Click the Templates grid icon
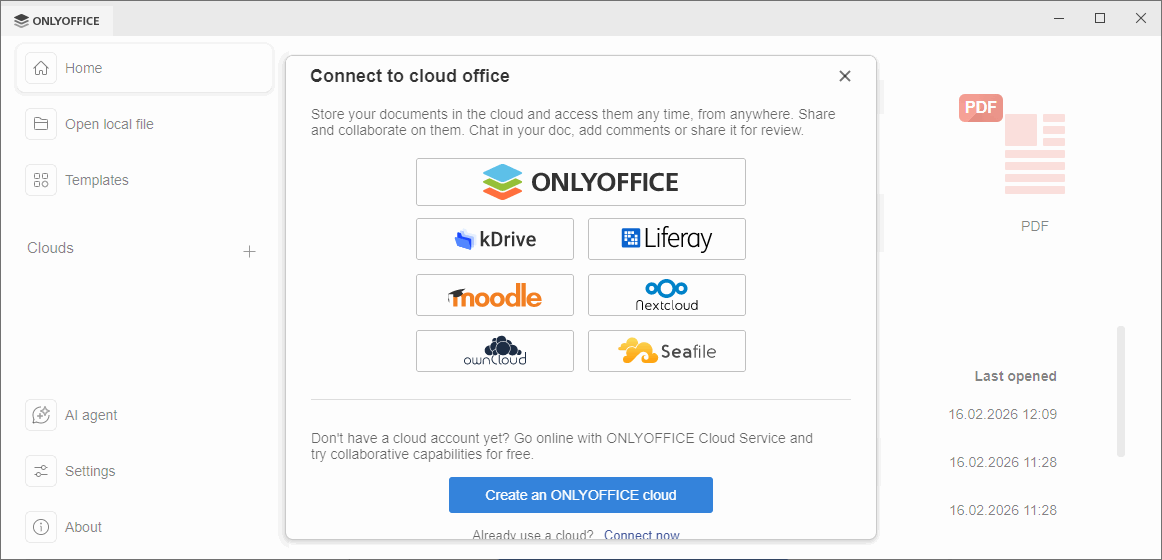This screenshot has height=560, width=1162. click(x=41, y=180)
